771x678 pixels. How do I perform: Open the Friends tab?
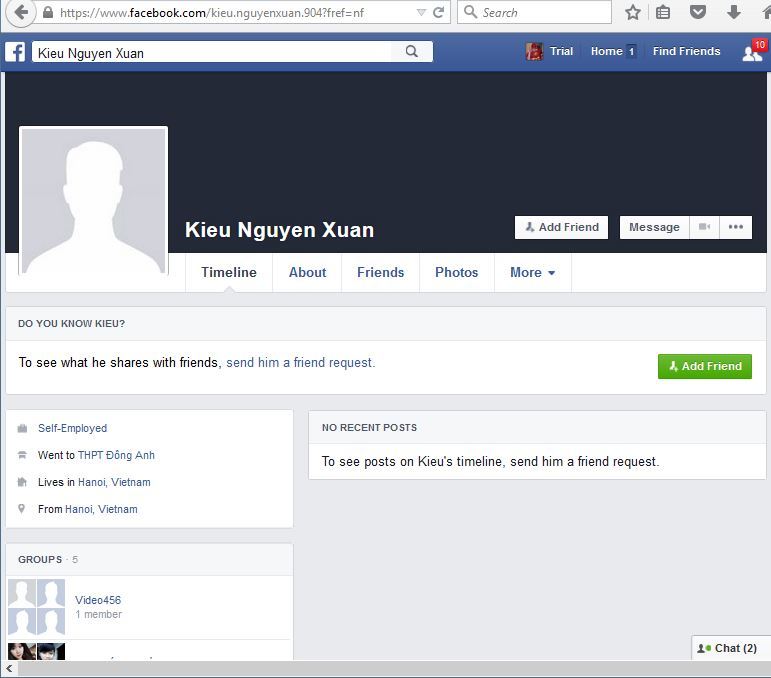(x=381, y=272)
